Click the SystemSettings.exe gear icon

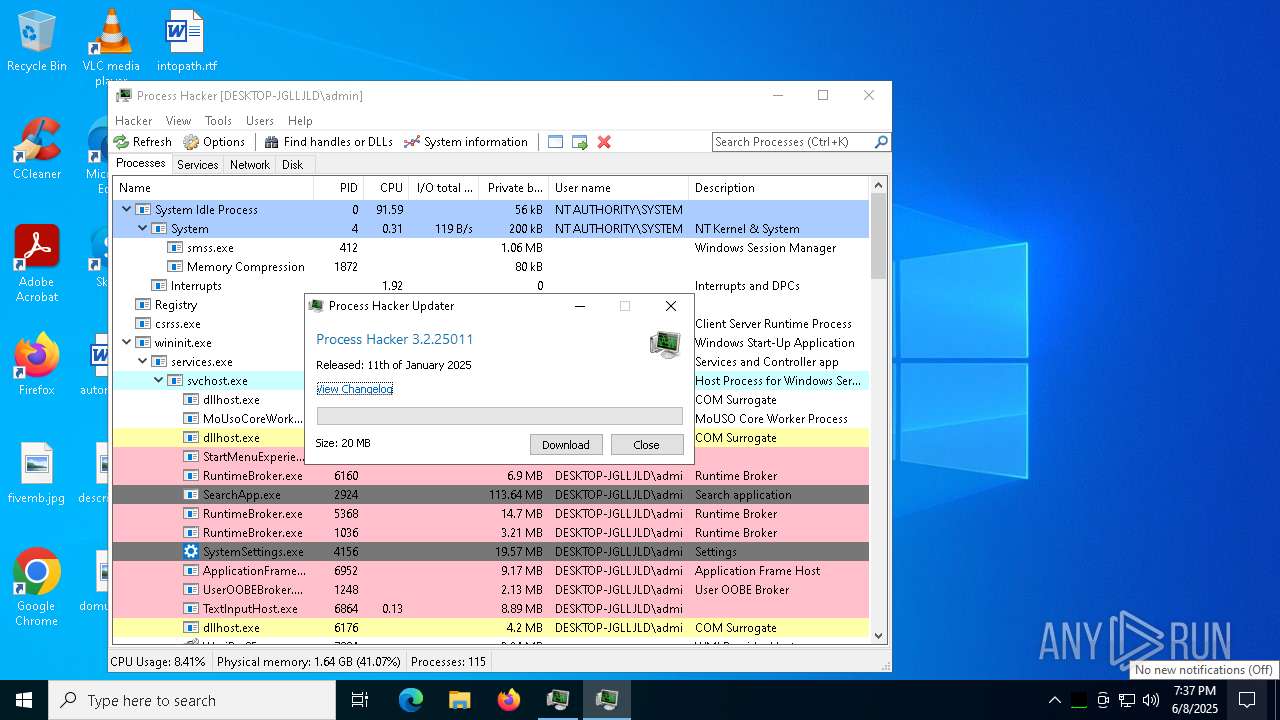[191, 552]
